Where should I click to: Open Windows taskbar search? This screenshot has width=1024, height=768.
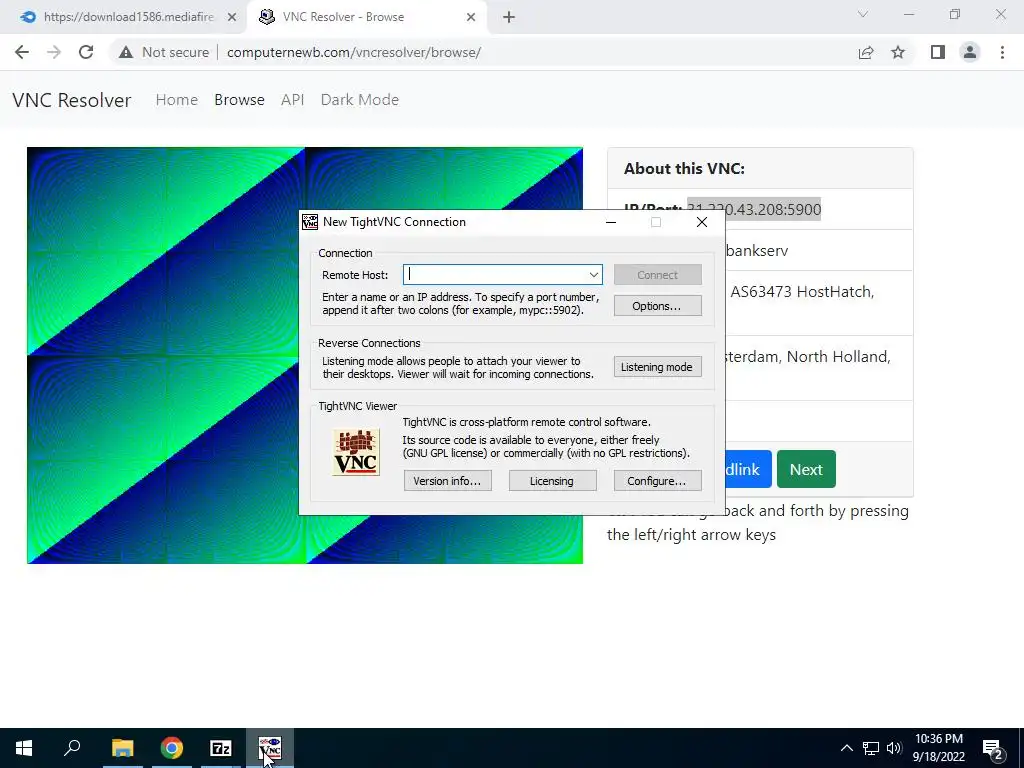72,748
